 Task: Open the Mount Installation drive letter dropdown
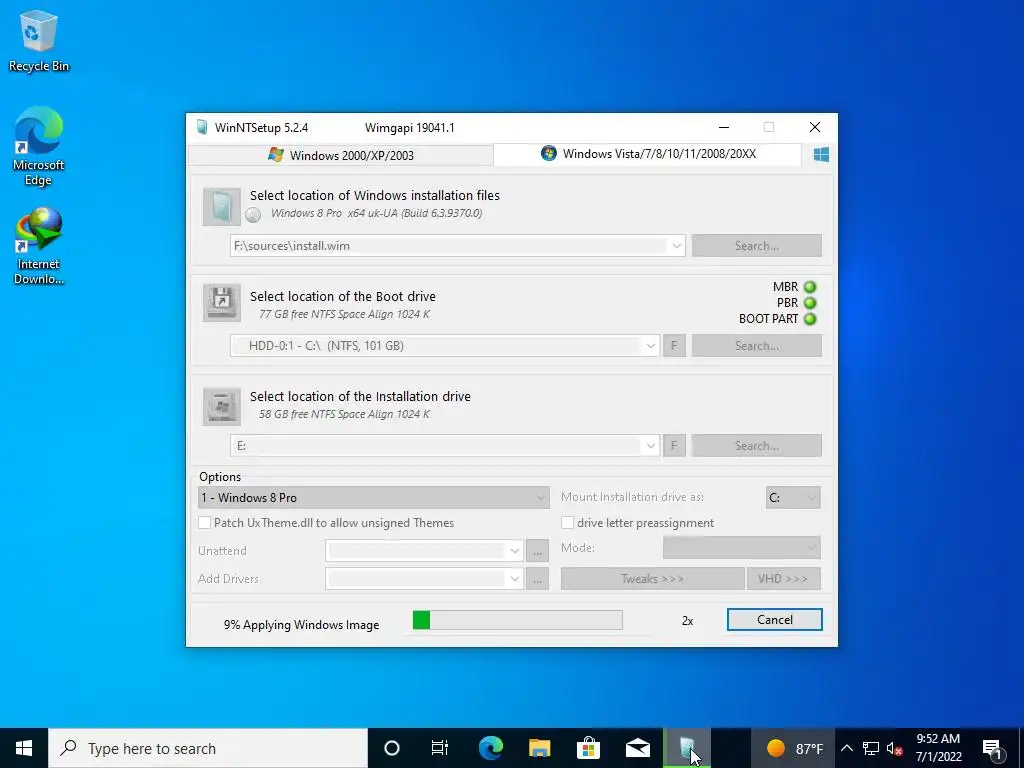[793, 498]
